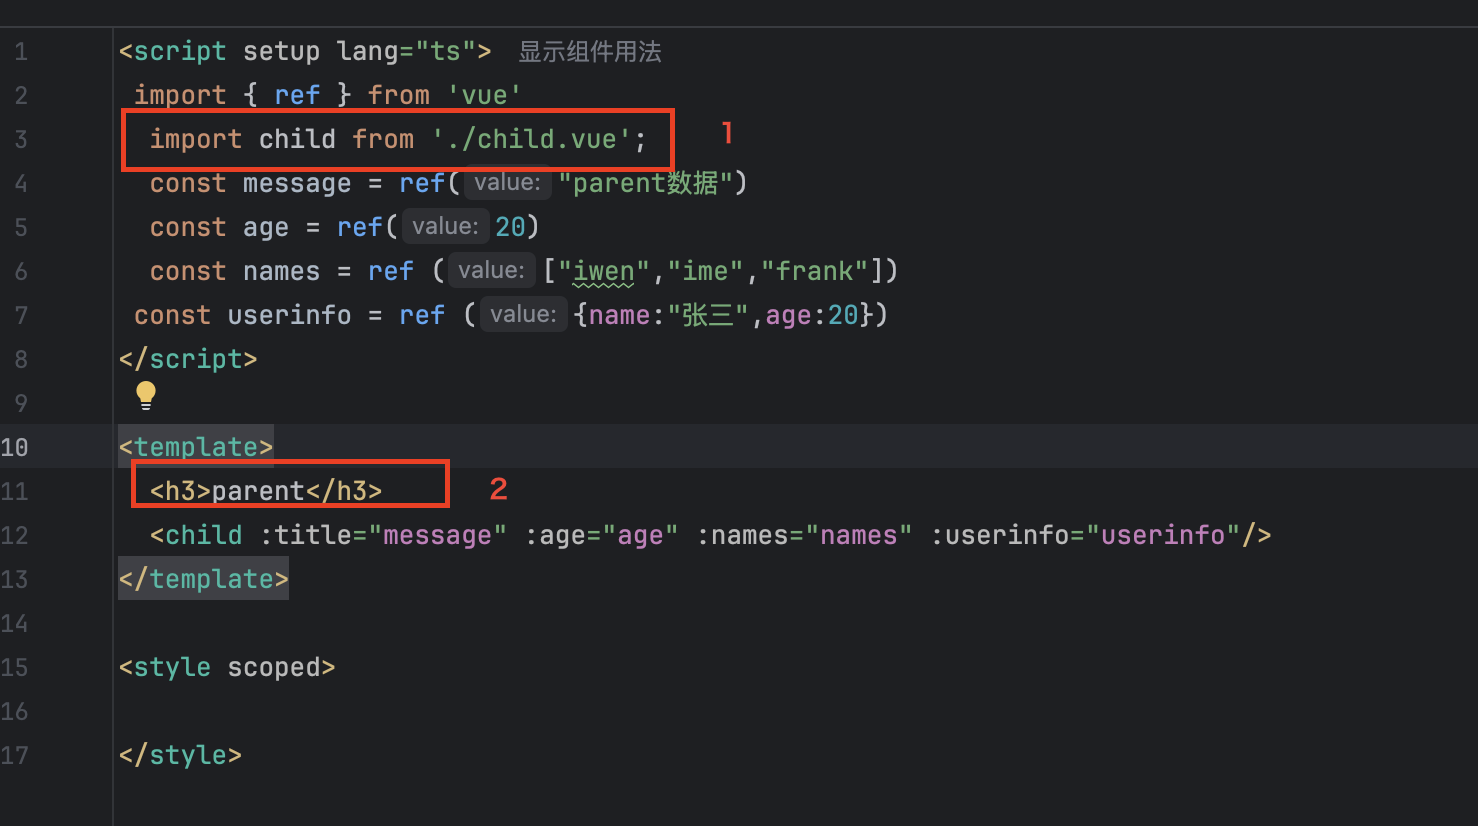Click the underlined "iwen" string

pyautogui.click(x=603, y=271)
